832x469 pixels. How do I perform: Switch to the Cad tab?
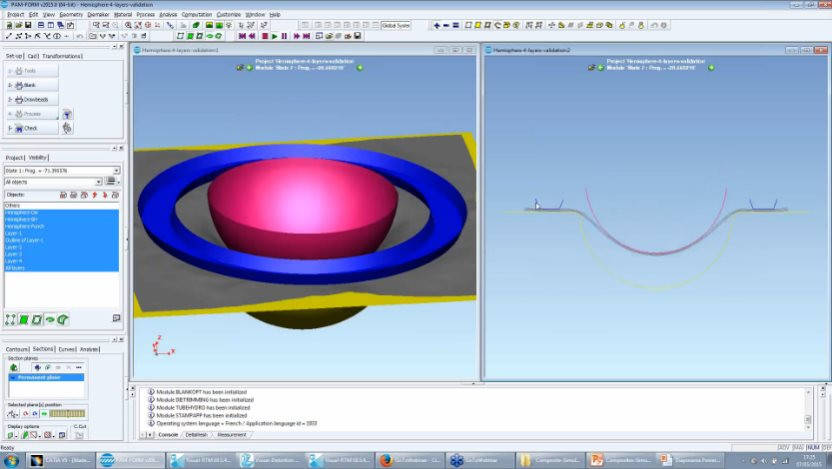point(32,56)
